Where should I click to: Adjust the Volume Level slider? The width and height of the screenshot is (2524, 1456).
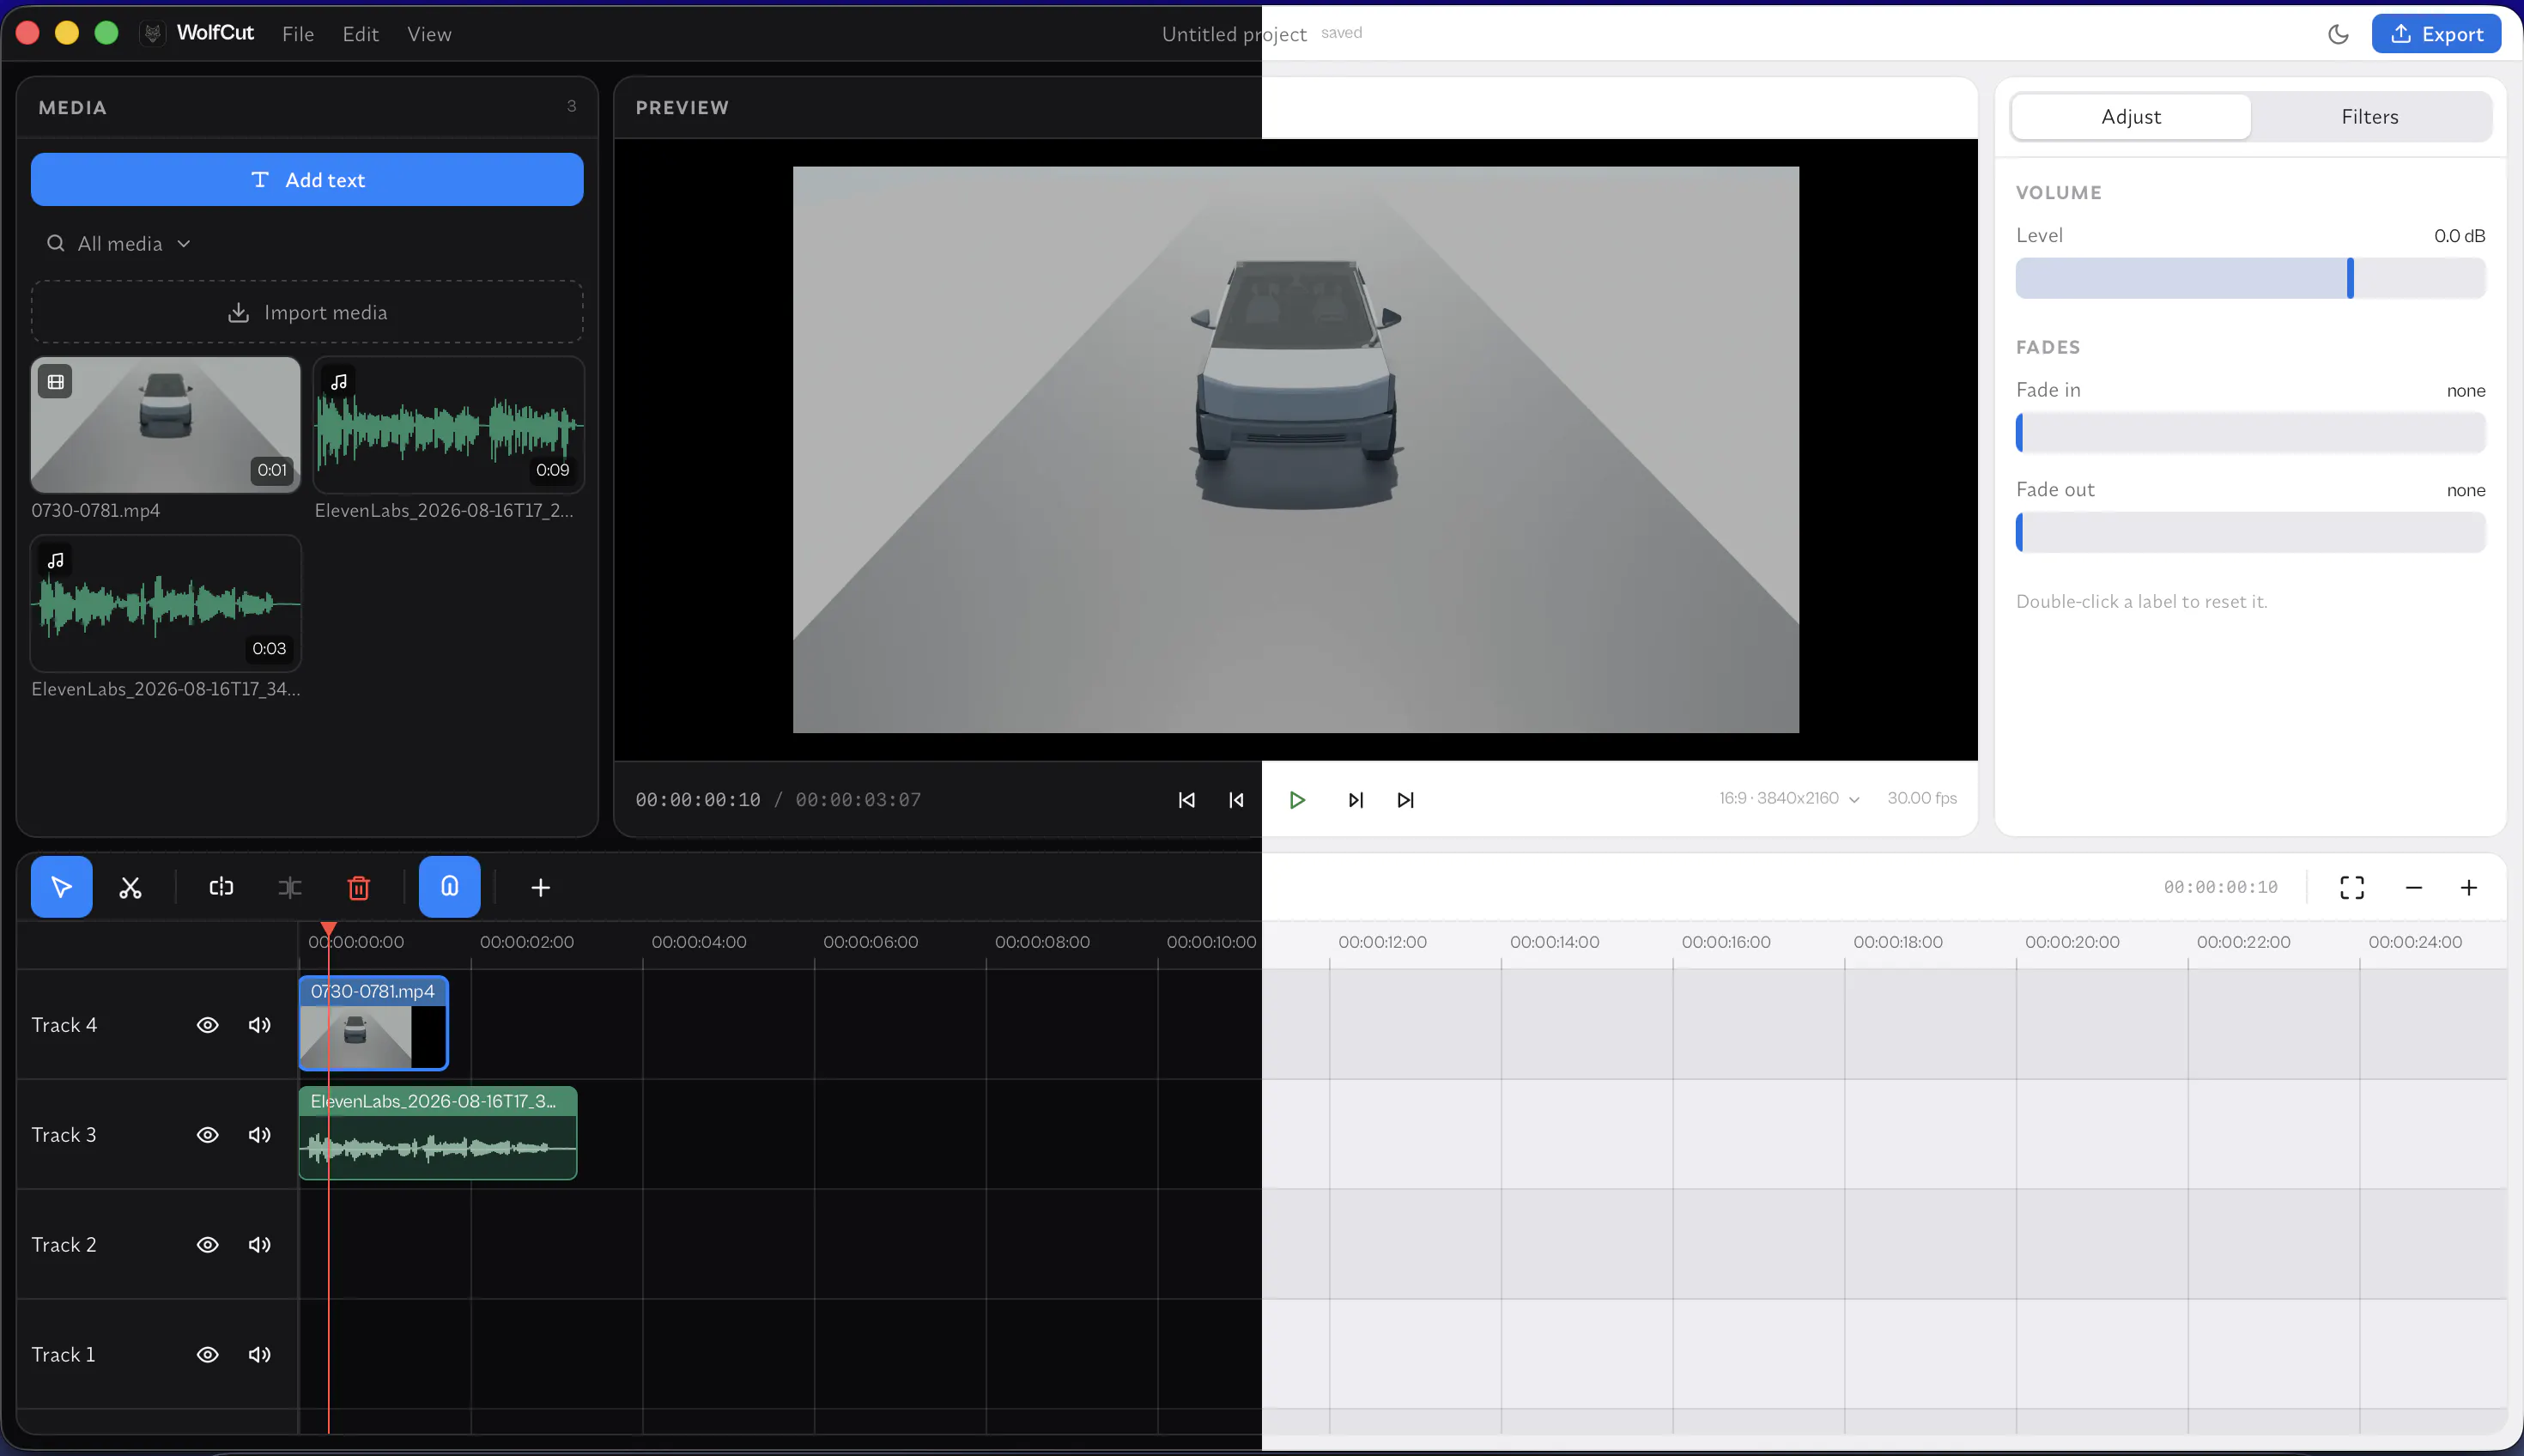click(2250, 278)
